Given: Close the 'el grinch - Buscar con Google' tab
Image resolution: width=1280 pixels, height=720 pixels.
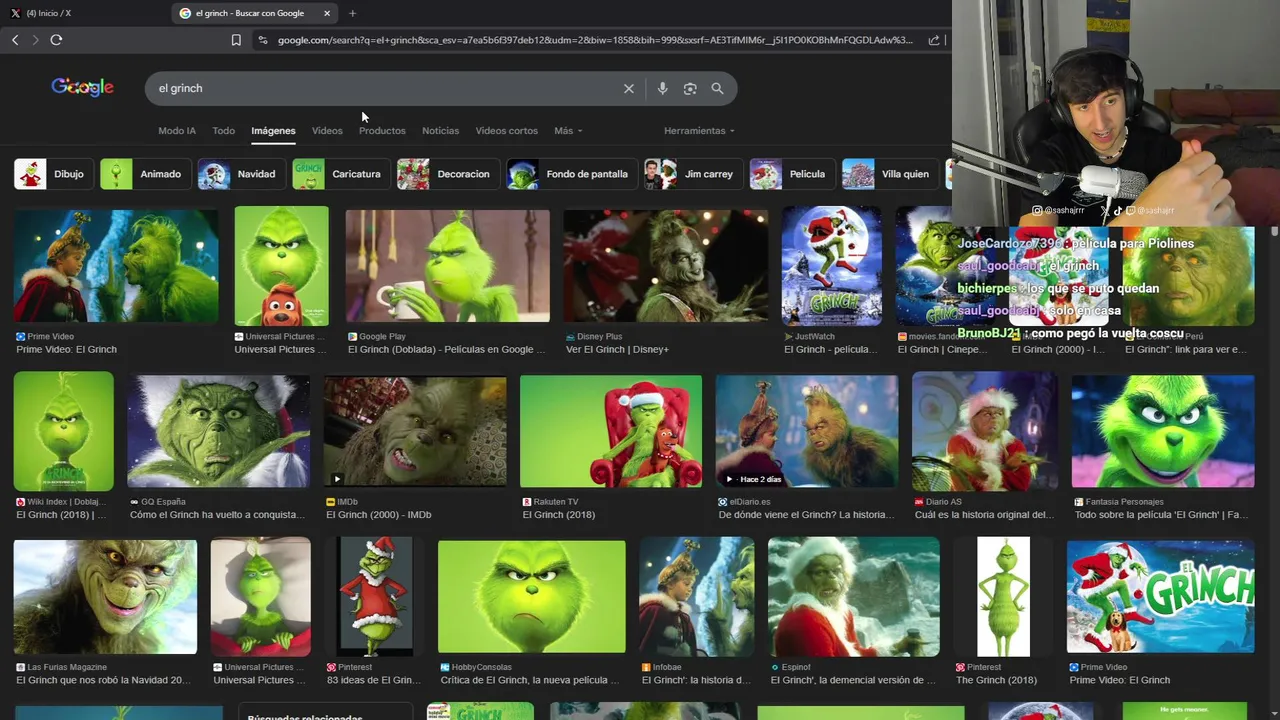Looking at the screenshot, I should click(x=327, y=13).
